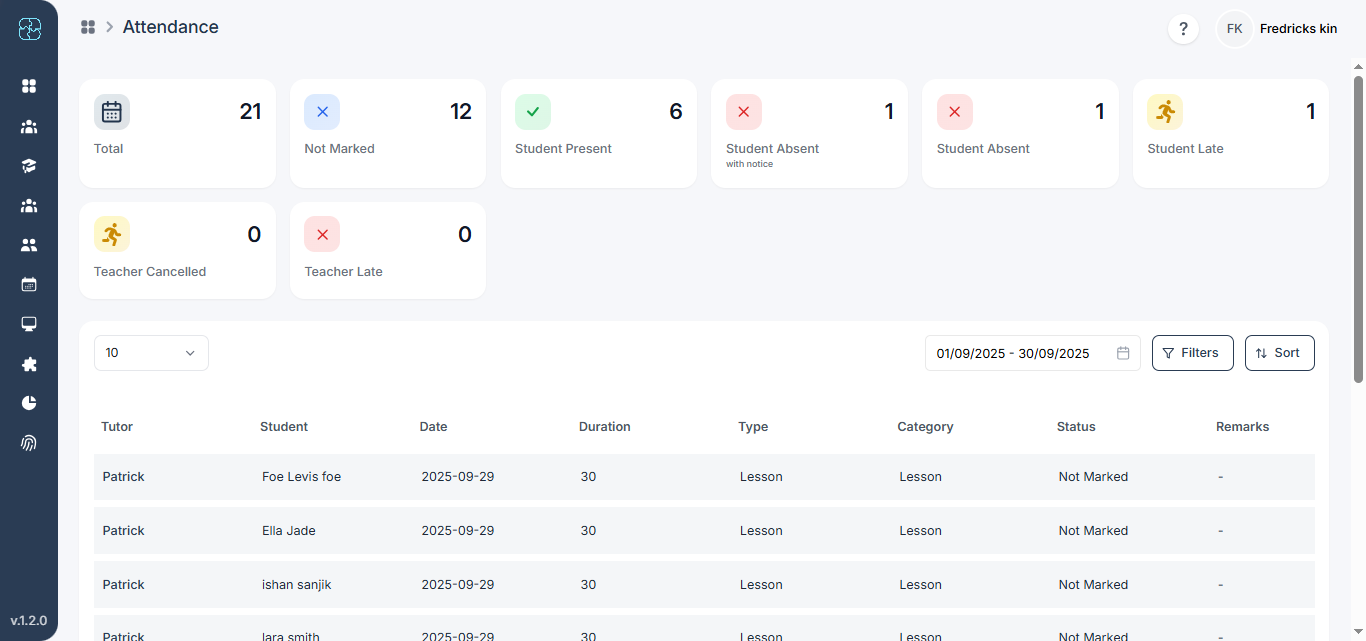Click the Student Late label
This screenshot has height=641, width=1366.
click(1185, 149)
